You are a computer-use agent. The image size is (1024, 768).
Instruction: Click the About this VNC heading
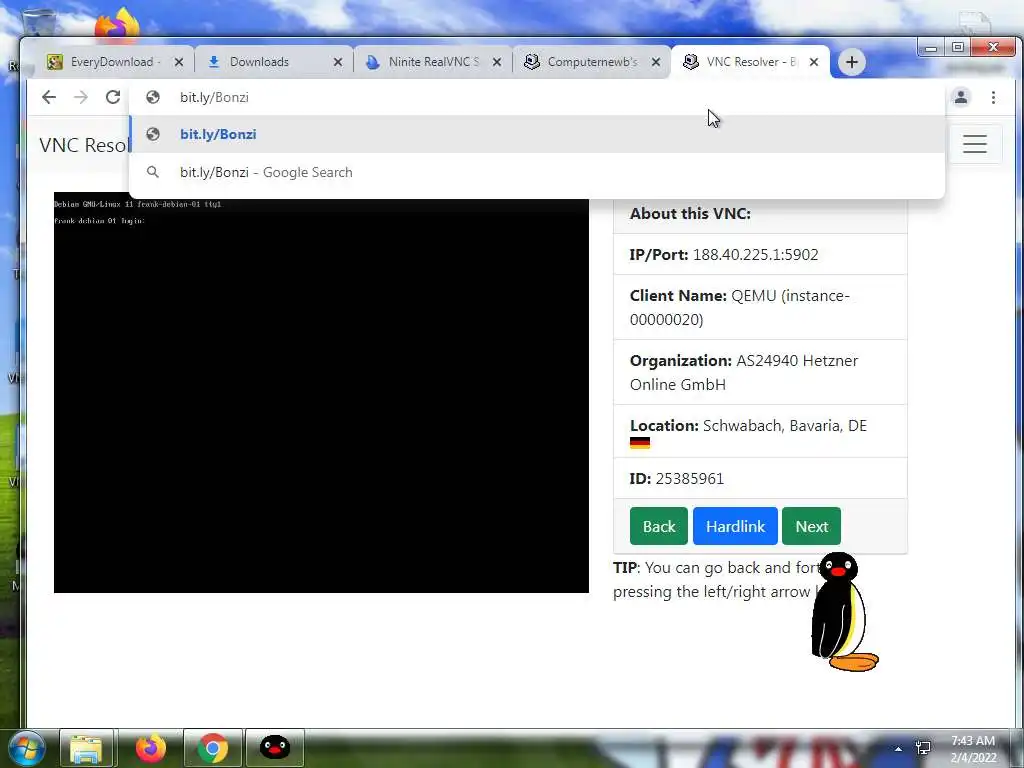coord(690,214)
